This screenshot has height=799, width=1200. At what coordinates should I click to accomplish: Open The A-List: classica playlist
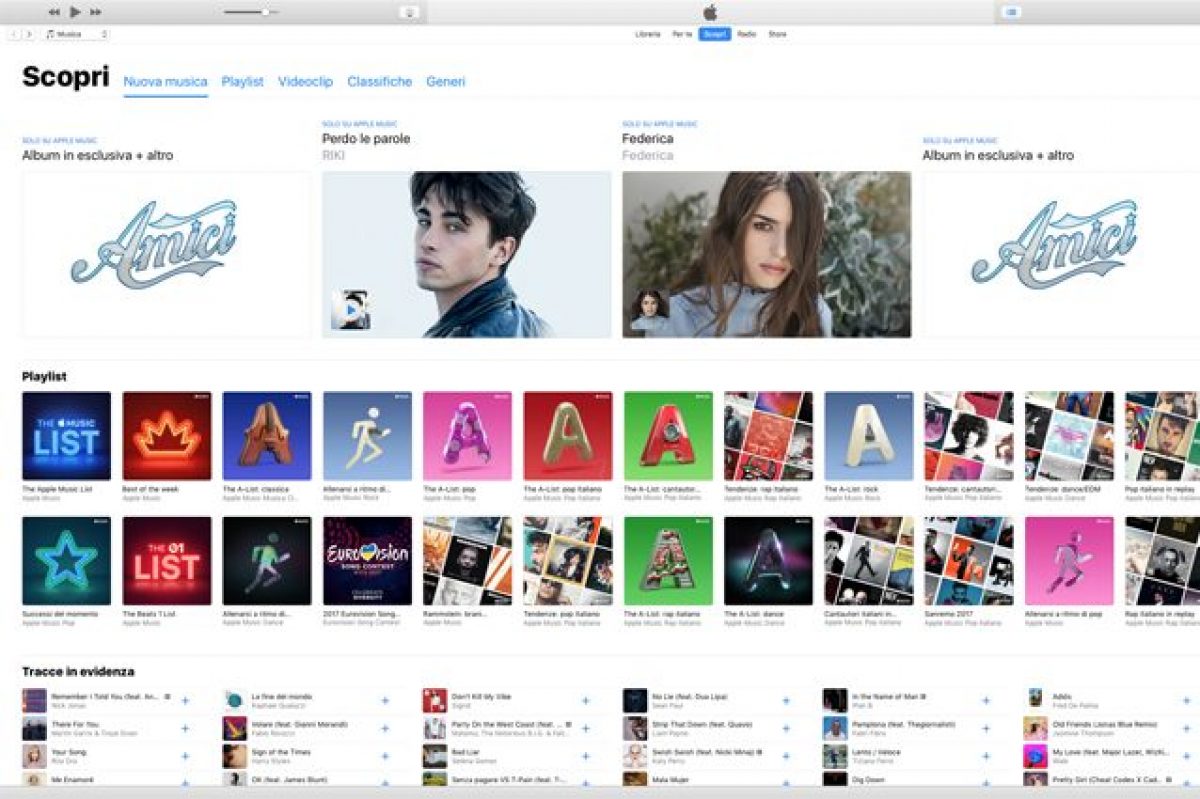(x=267, y=436)
